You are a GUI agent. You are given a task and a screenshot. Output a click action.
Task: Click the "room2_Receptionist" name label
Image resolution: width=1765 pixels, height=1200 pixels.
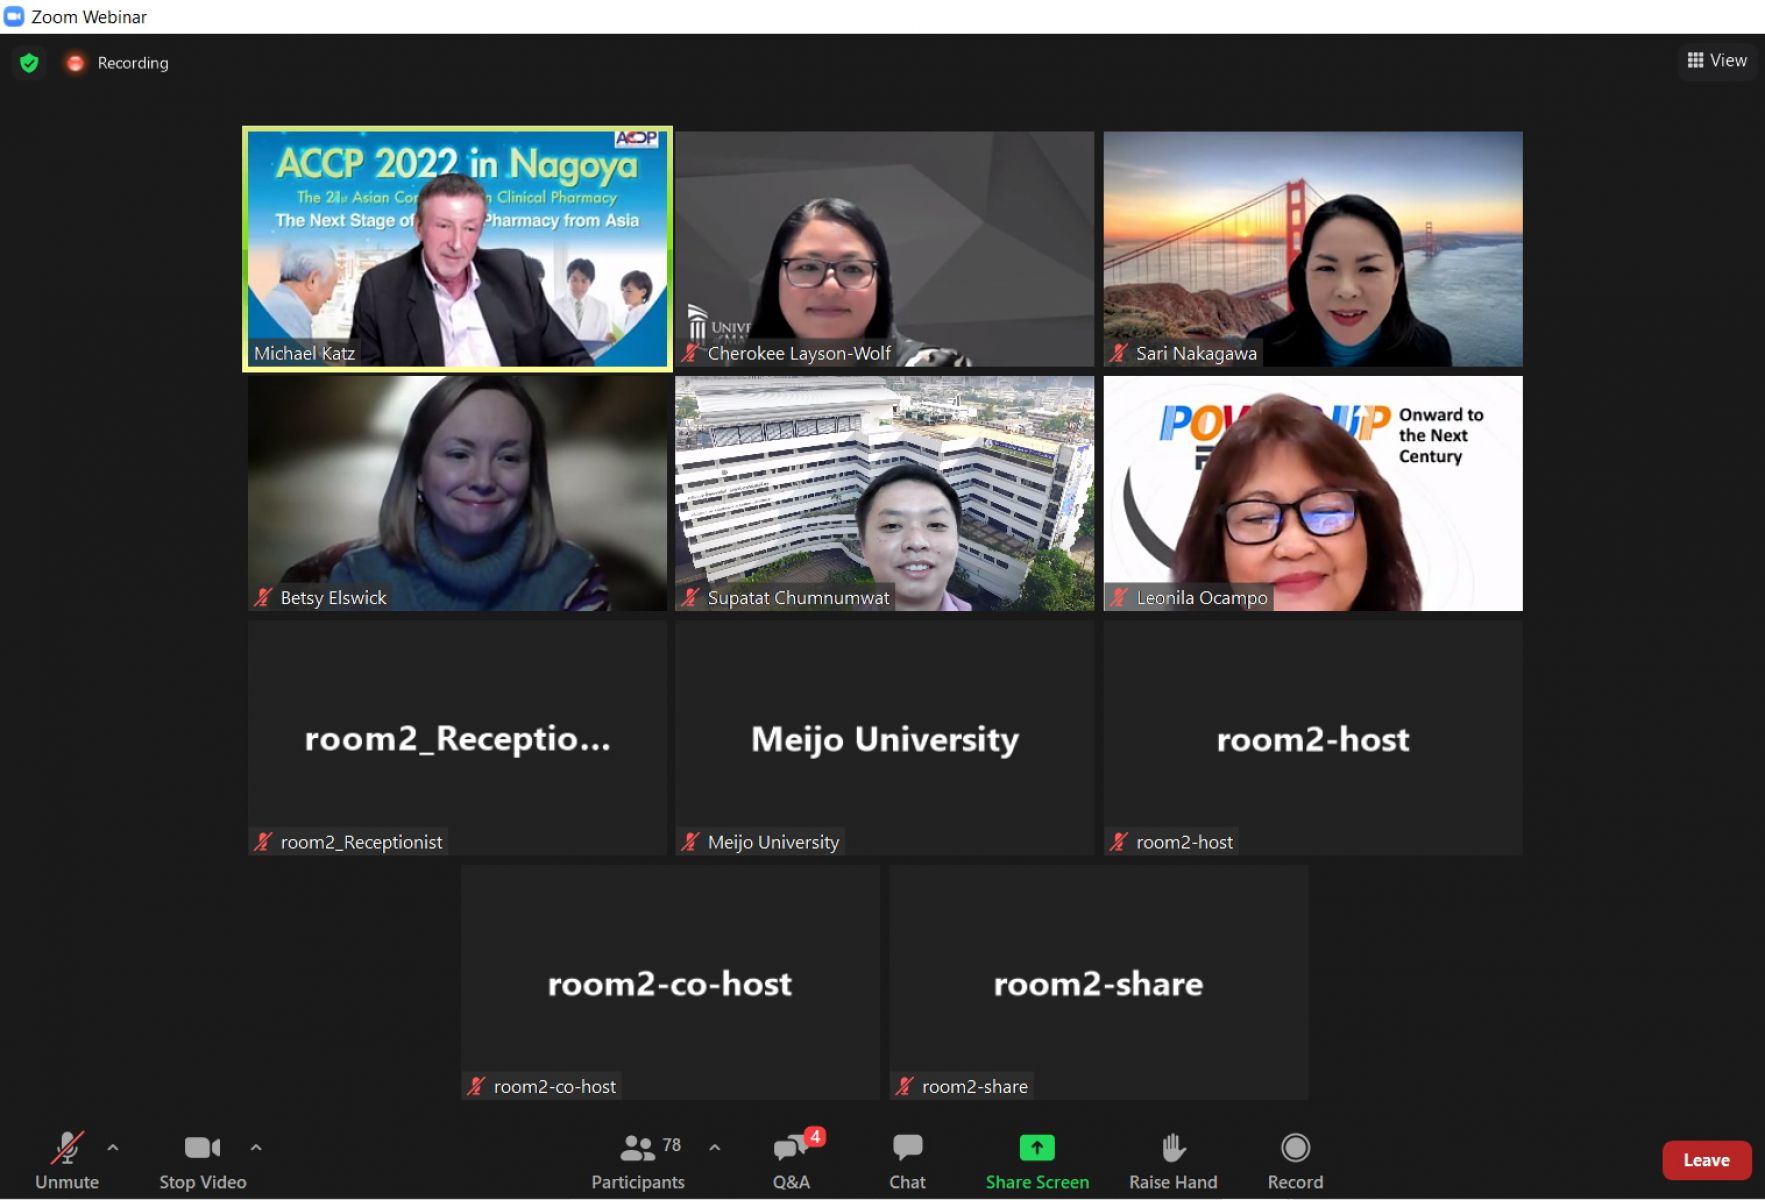361,842
